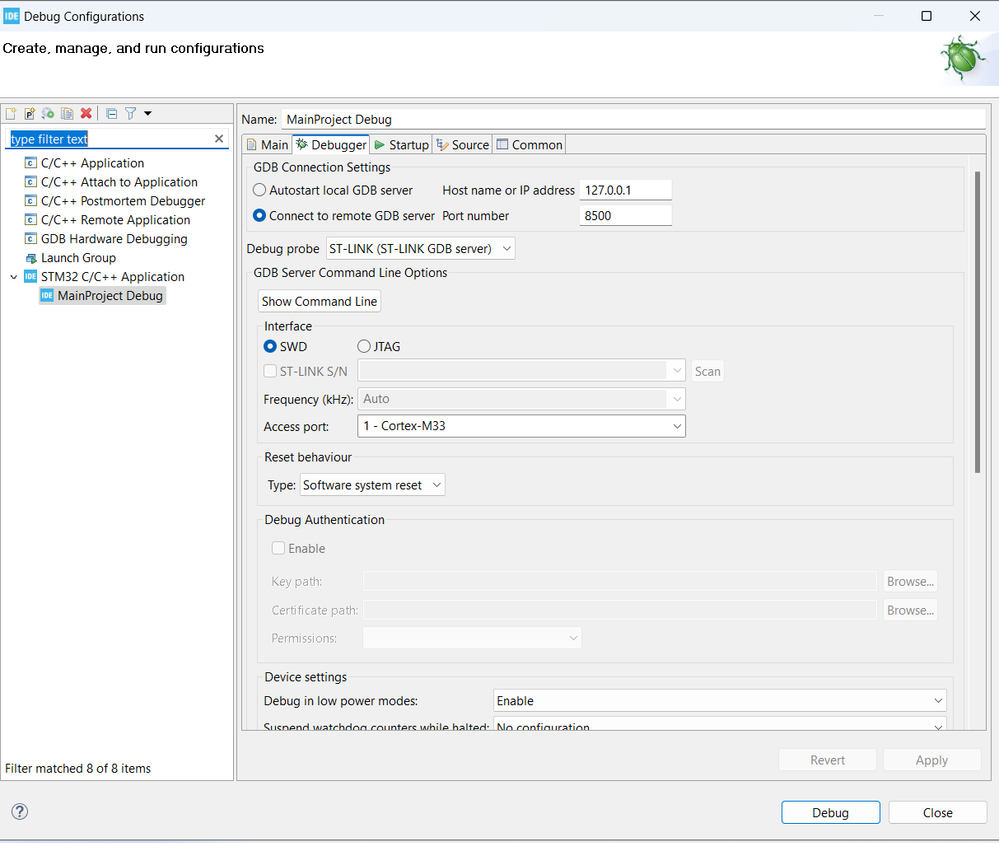Viewport: 999px width, 843px height.
Task: Click the filter launch configurations funnel icon
Action: (x=130, y=114)
